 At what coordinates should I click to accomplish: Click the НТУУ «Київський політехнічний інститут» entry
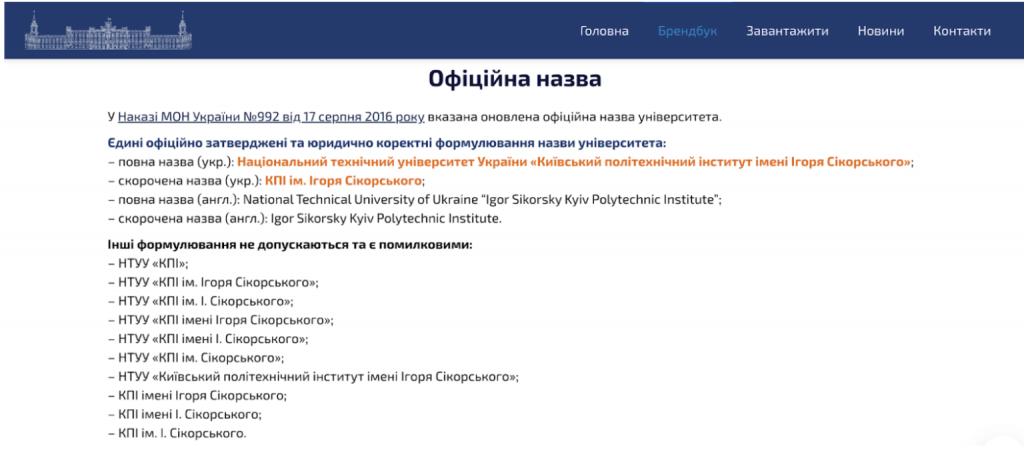[313, 377]
